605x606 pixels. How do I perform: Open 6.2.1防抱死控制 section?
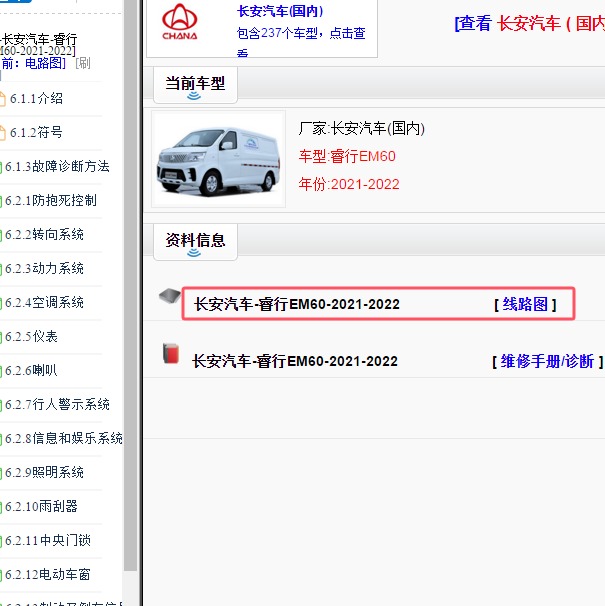click(x=51, y=201)
